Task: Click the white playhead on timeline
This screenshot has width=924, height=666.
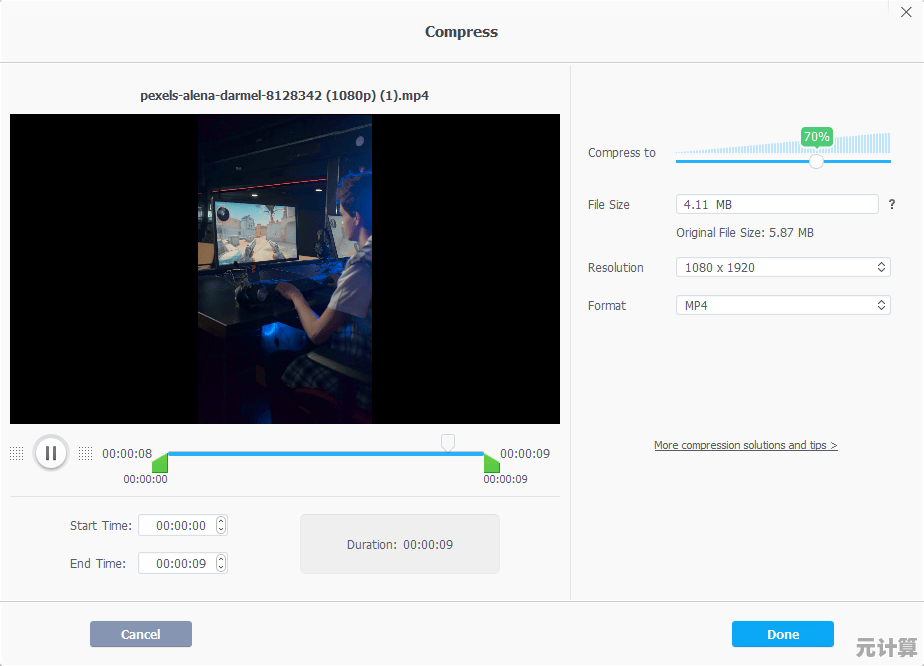Action: (x=448, y=442)
